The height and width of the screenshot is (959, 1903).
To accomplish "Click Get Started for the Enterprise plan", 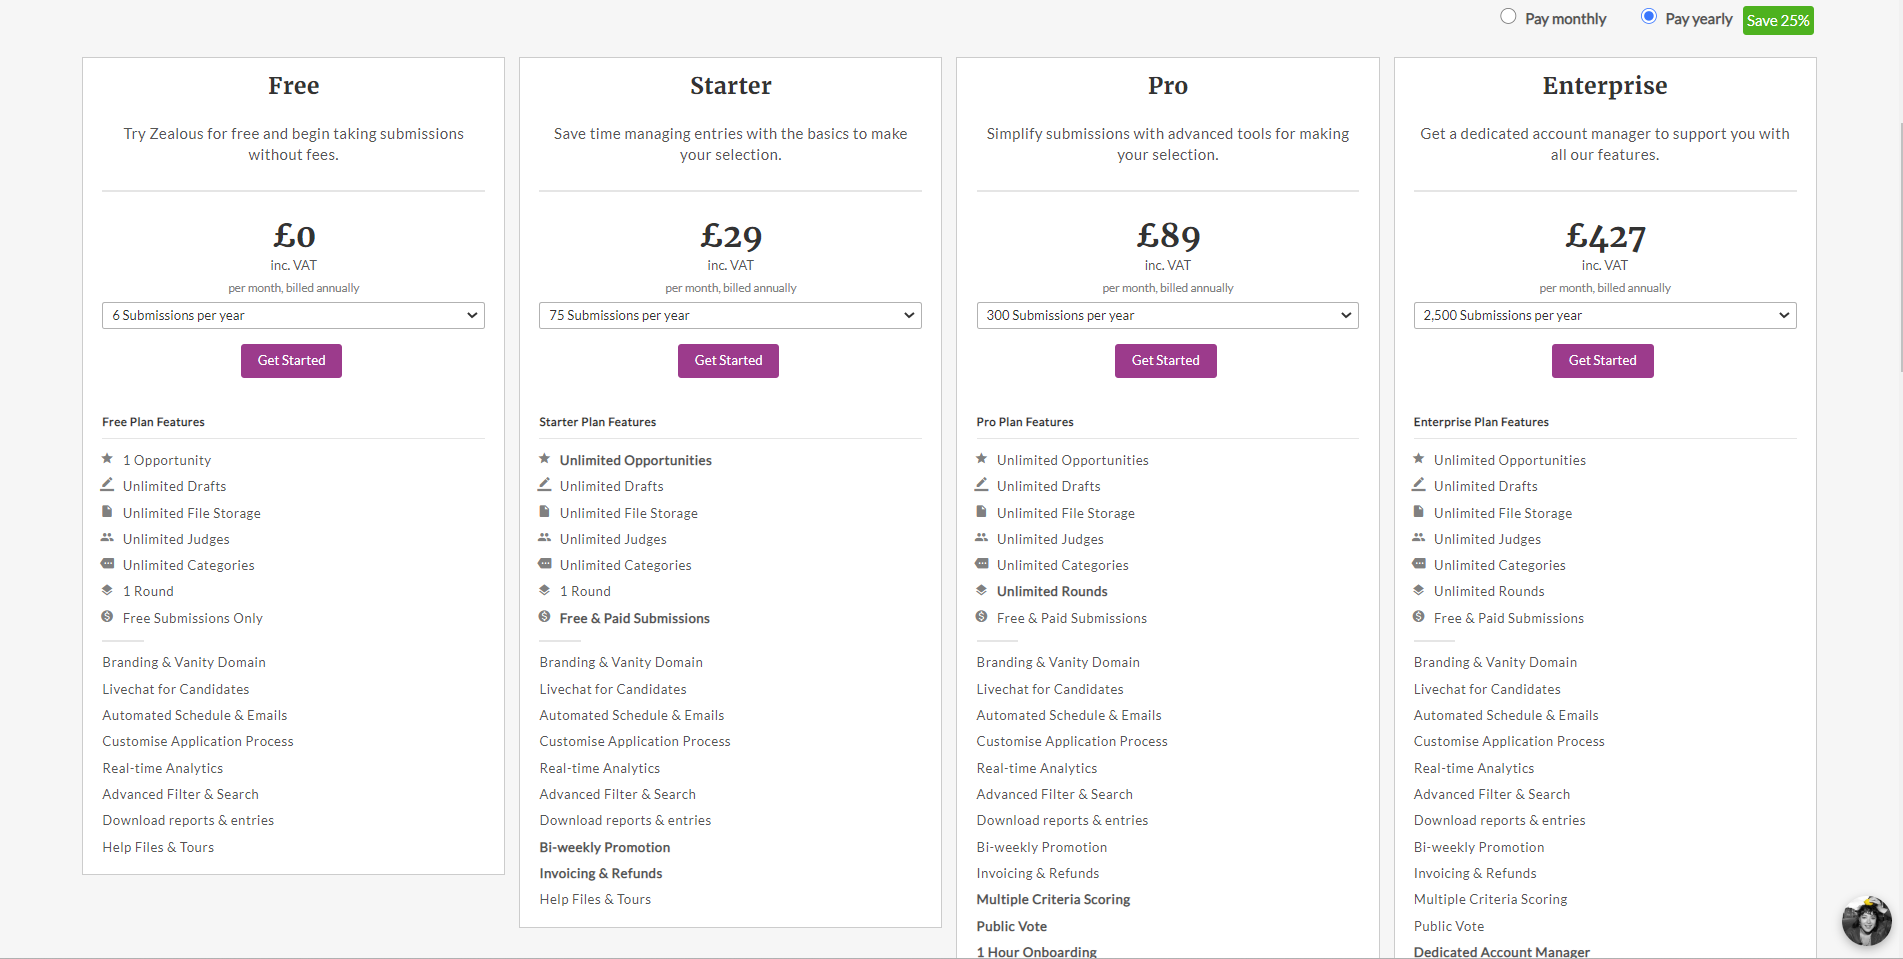I will [x=1602, y=361].
